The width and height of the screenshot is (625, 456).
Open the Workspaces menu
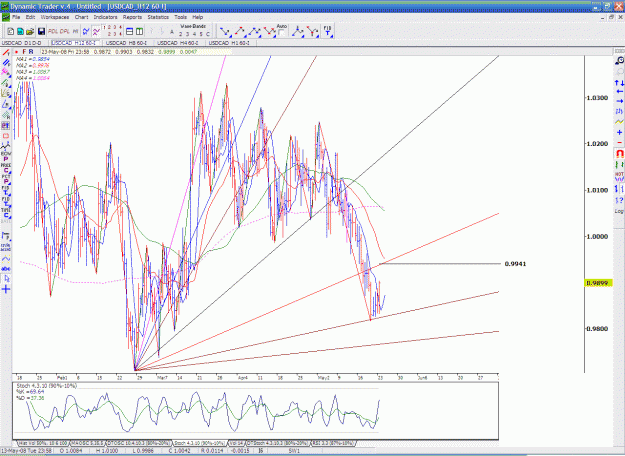(55, 17)
